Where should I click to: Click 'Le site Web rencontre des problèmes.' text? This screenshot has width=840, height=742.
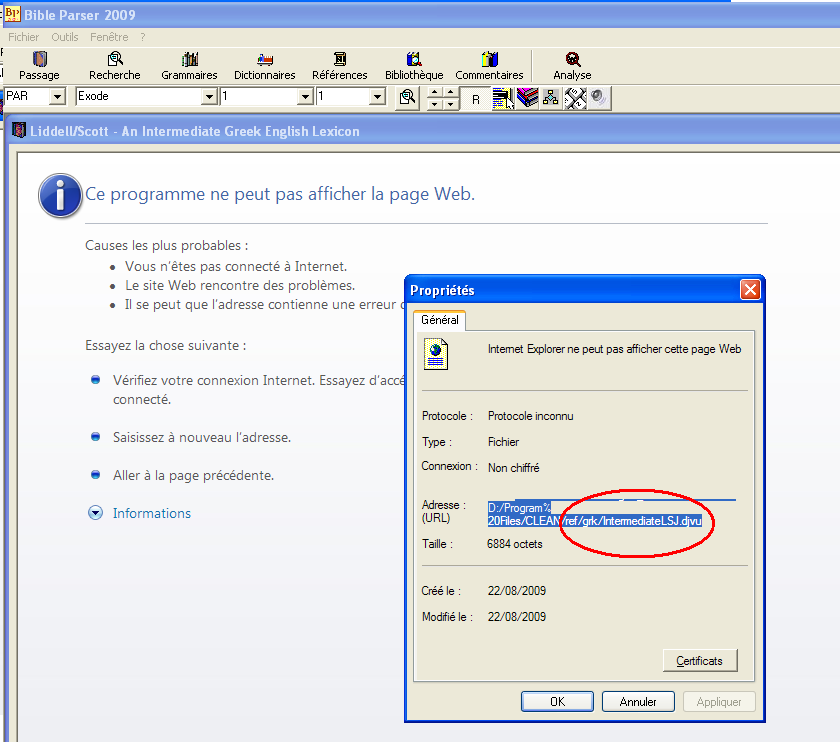tap(240, 286)
